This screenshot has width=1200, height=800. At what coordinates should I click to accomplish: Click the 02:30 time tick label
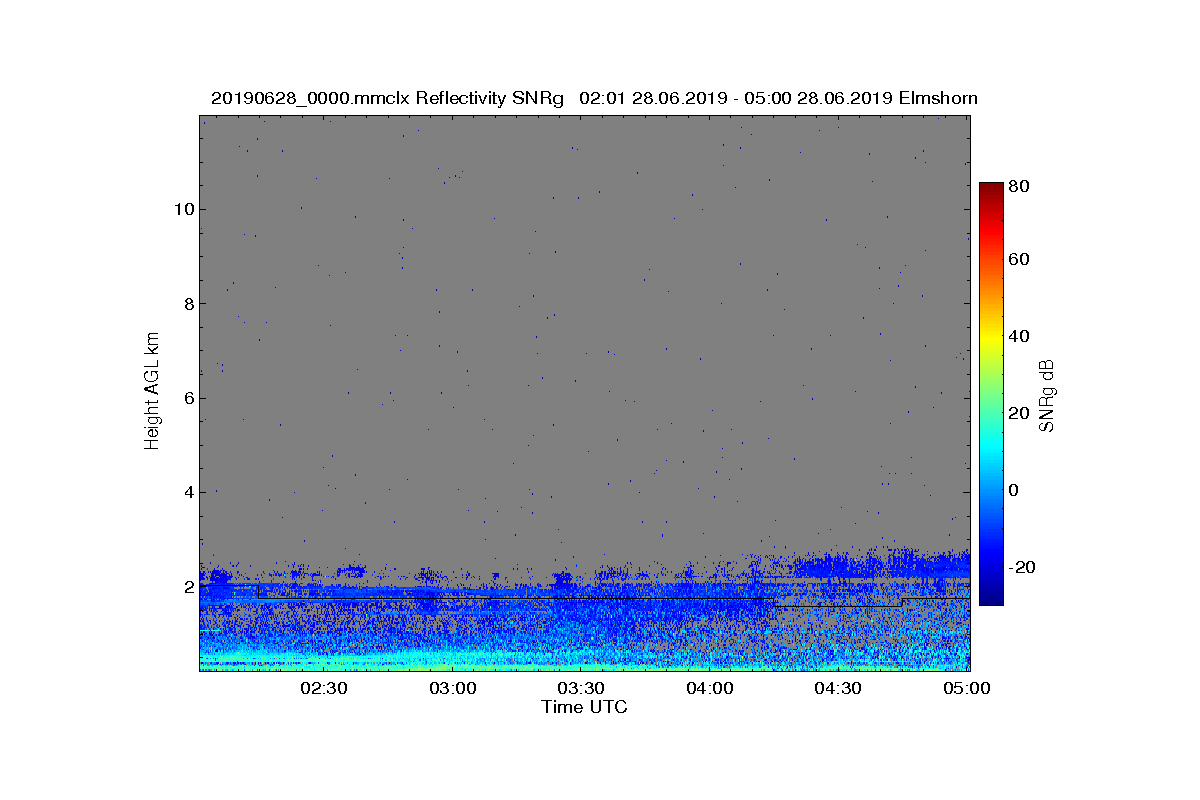(x=324, y=688)
